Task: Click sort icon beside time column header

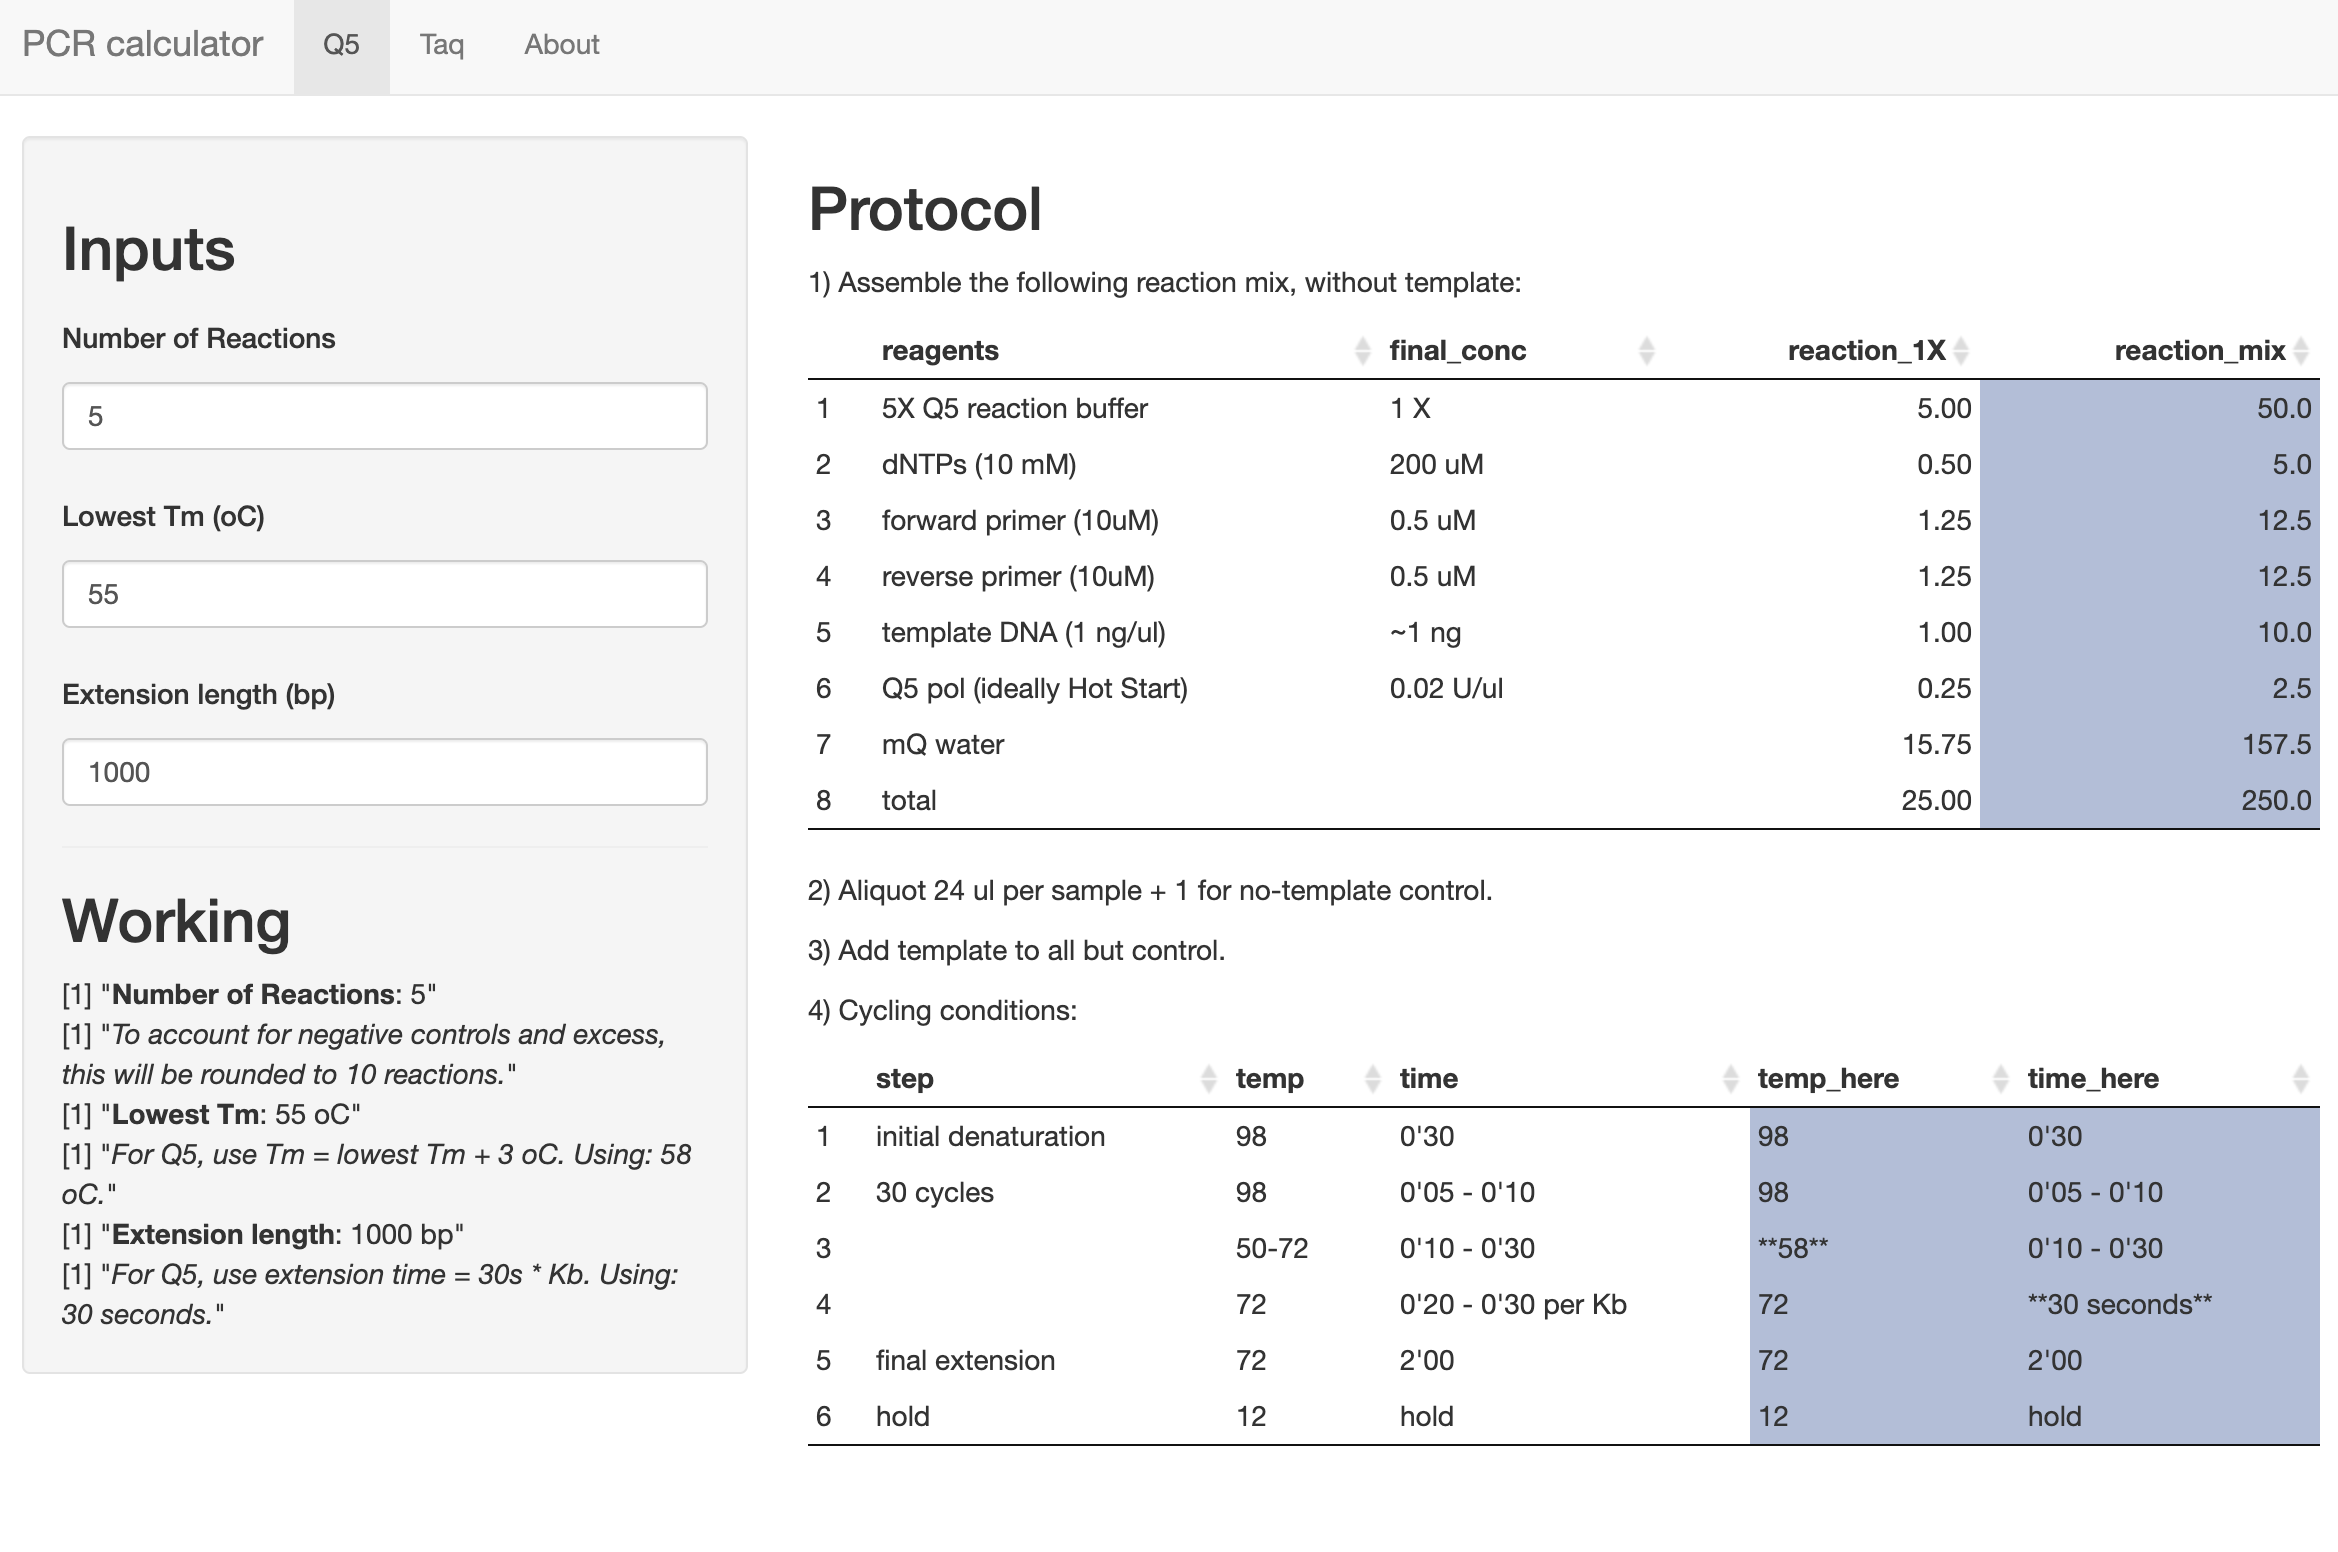Action: click(x=1731, y=1079)
